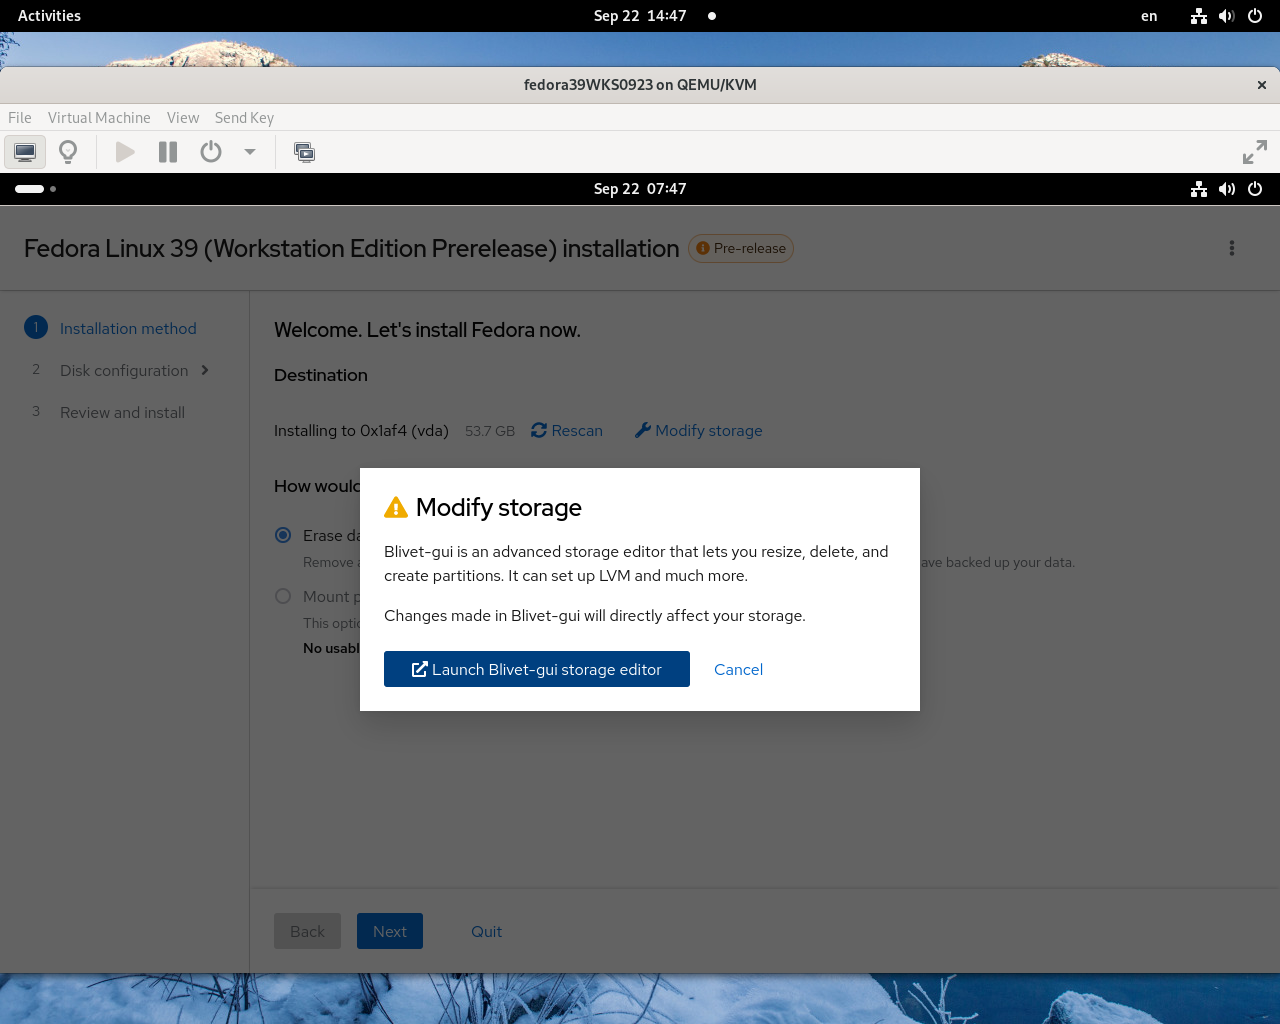Viewport: 1280px width, 1024px height.
Task: Click guest volume icon
Action: click(1227, 189)
